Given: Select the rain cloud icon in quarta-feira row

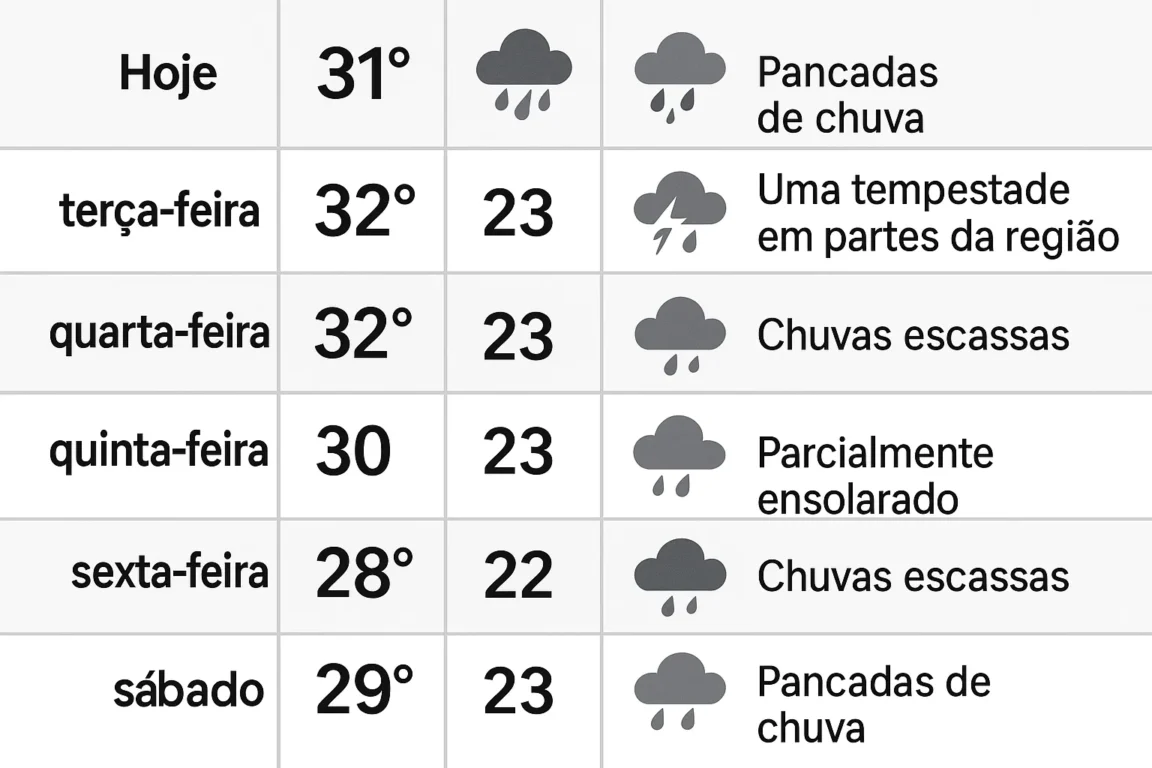Looking at the screenshot, I should [680, 336].
